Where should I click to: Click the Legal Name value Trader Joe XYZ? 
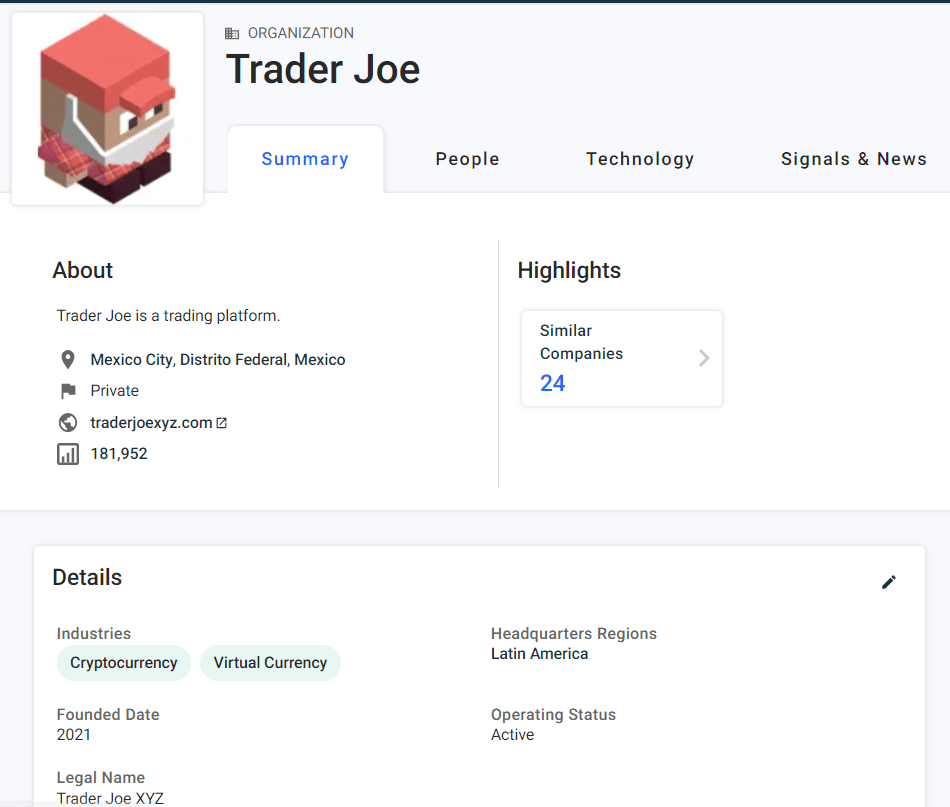point(110,799)
